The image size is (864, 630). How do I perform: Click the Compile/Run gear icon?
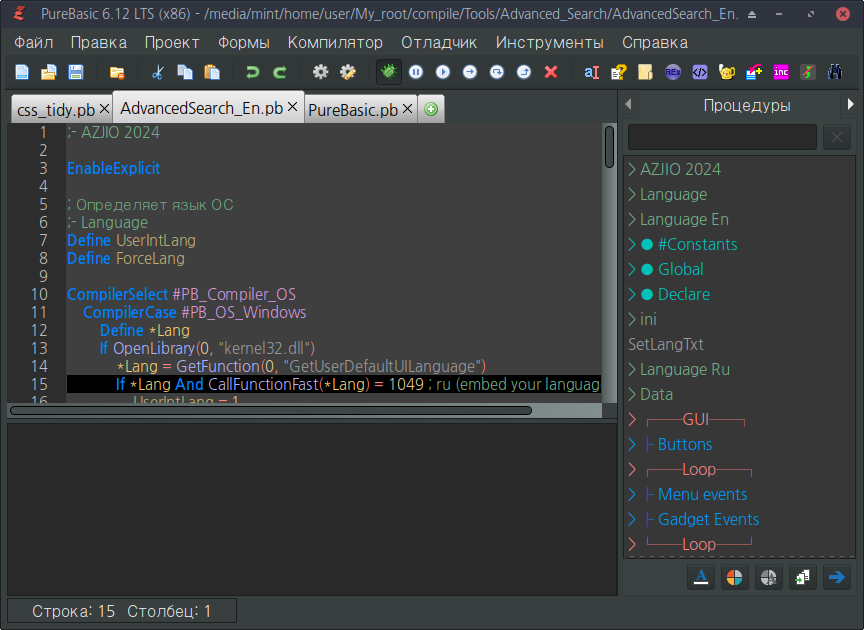[321, 72]
